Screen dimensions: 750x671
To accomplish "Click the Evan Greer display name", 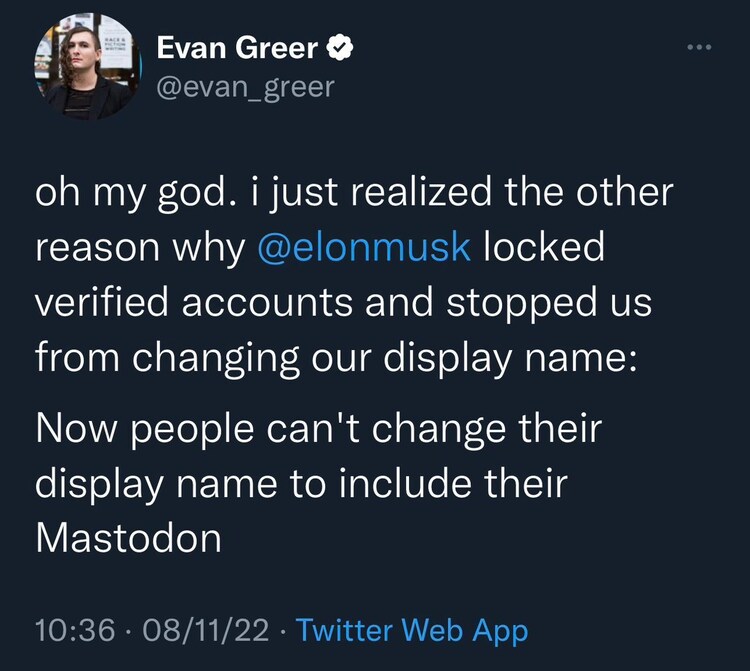I will click(x=238, y=48).
